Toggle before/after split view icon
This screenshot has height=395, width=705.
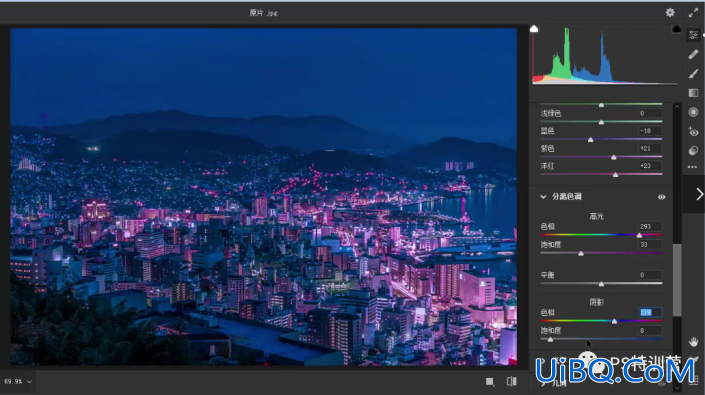click(x=511, y=381)
